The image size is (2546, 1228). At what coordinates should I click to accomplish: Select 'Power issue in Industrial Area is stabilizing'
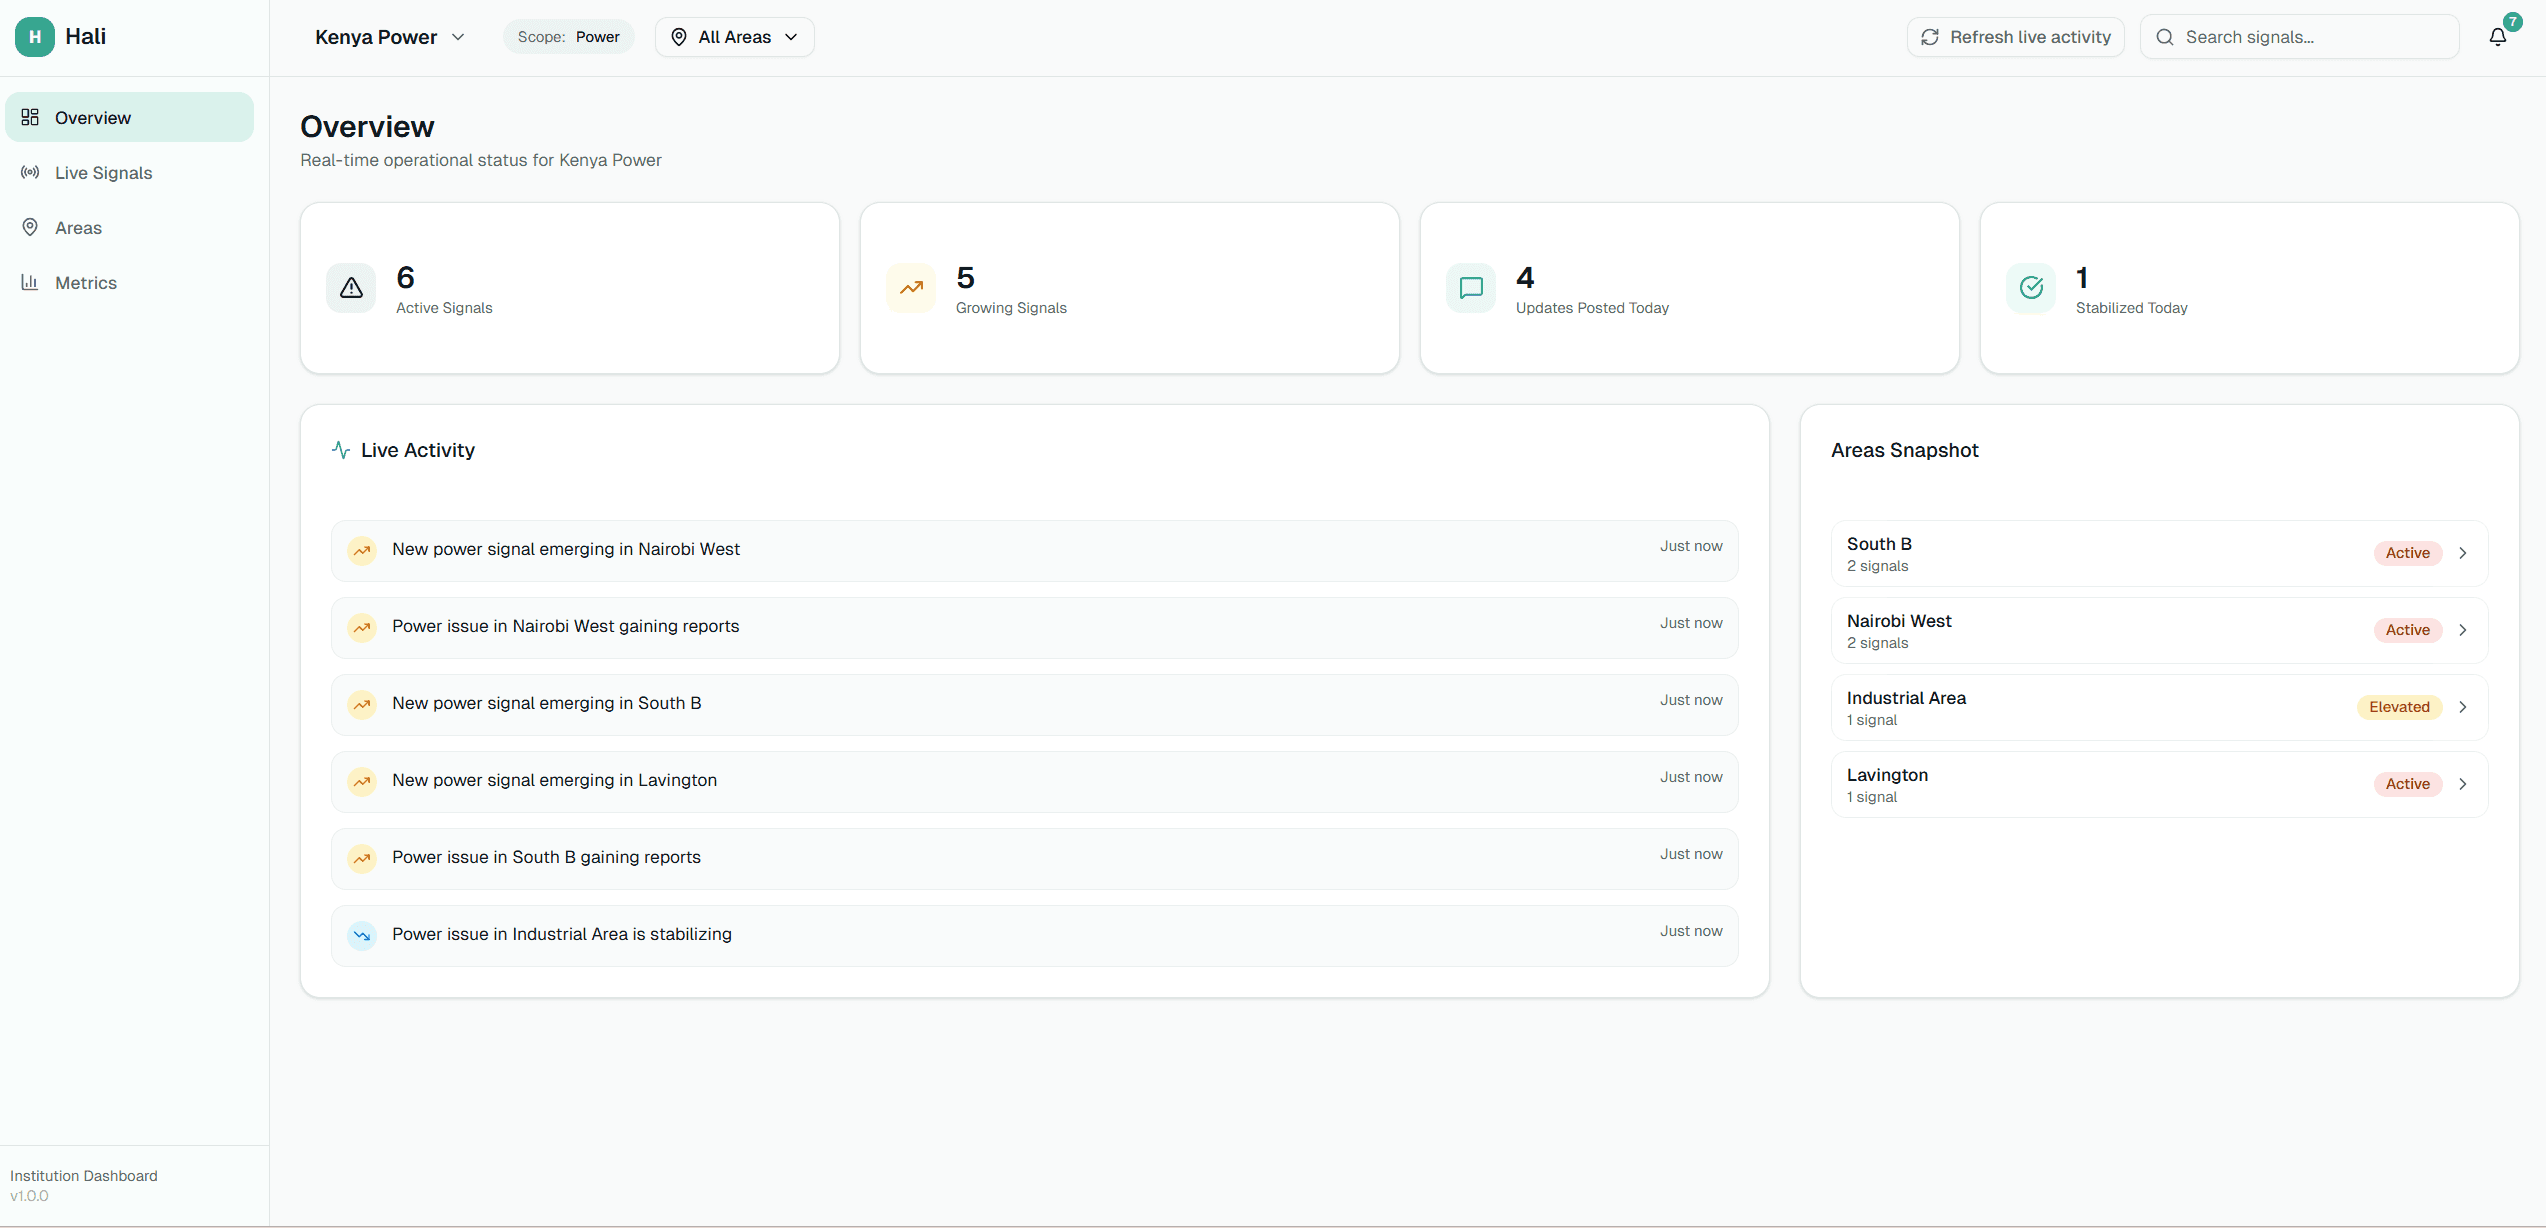1035,935
